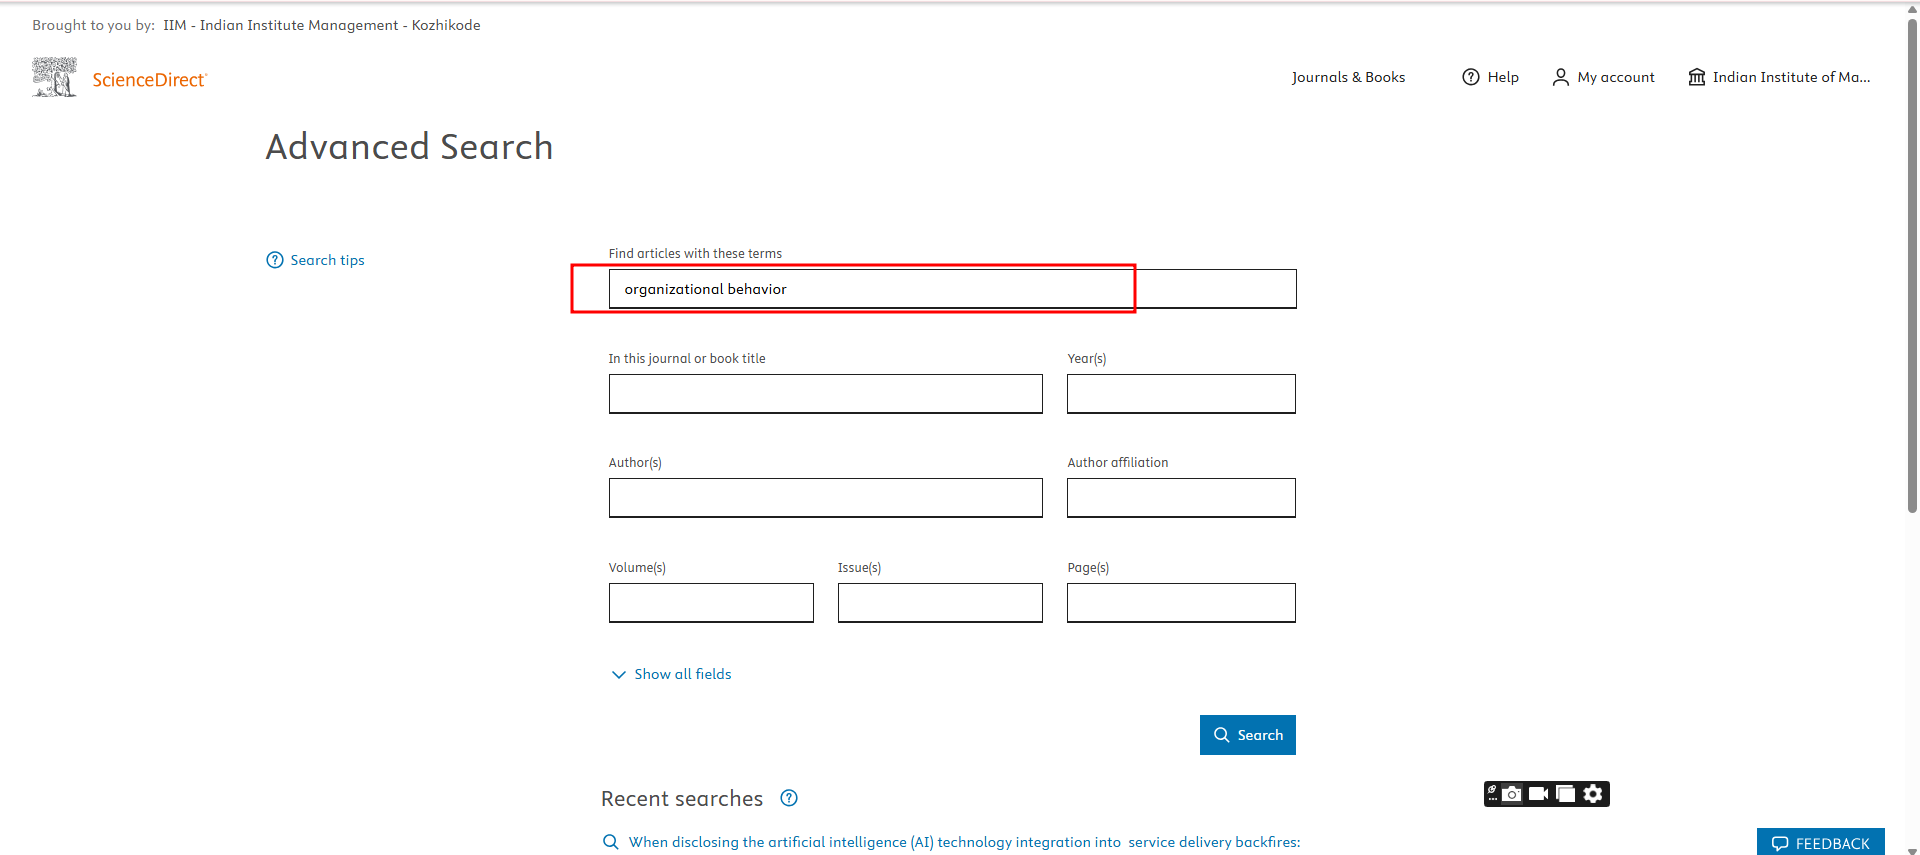Screen dimensions: 1920x855
Task: Click the camera screenshot icon
Action: (x=1512, y=794)
